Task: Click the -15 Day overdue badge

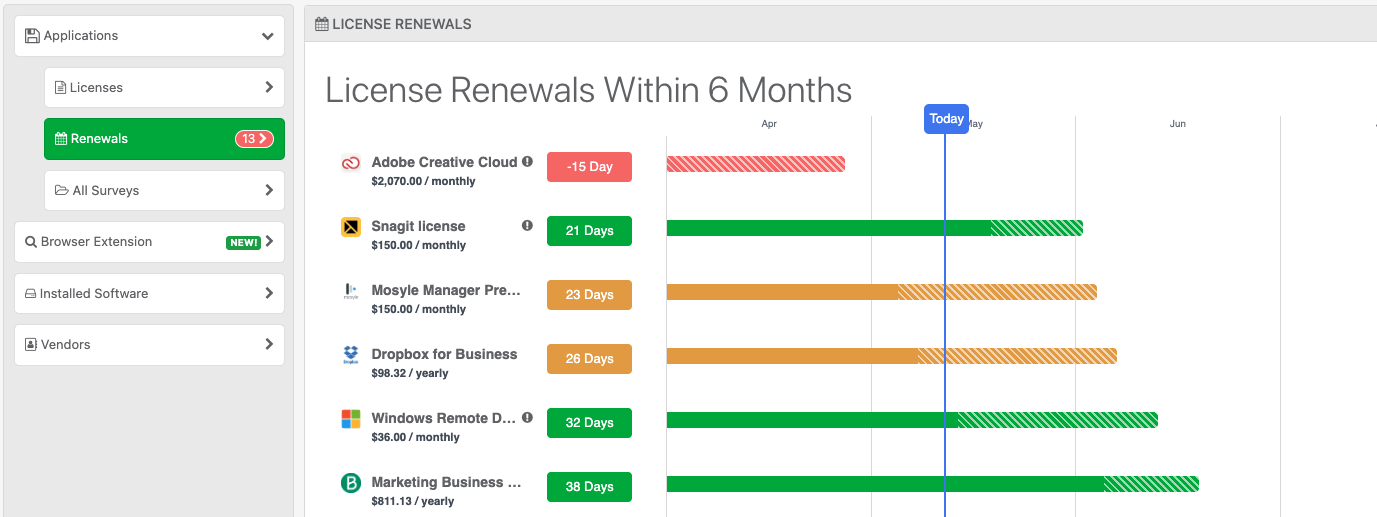Action: coord(589,167)
